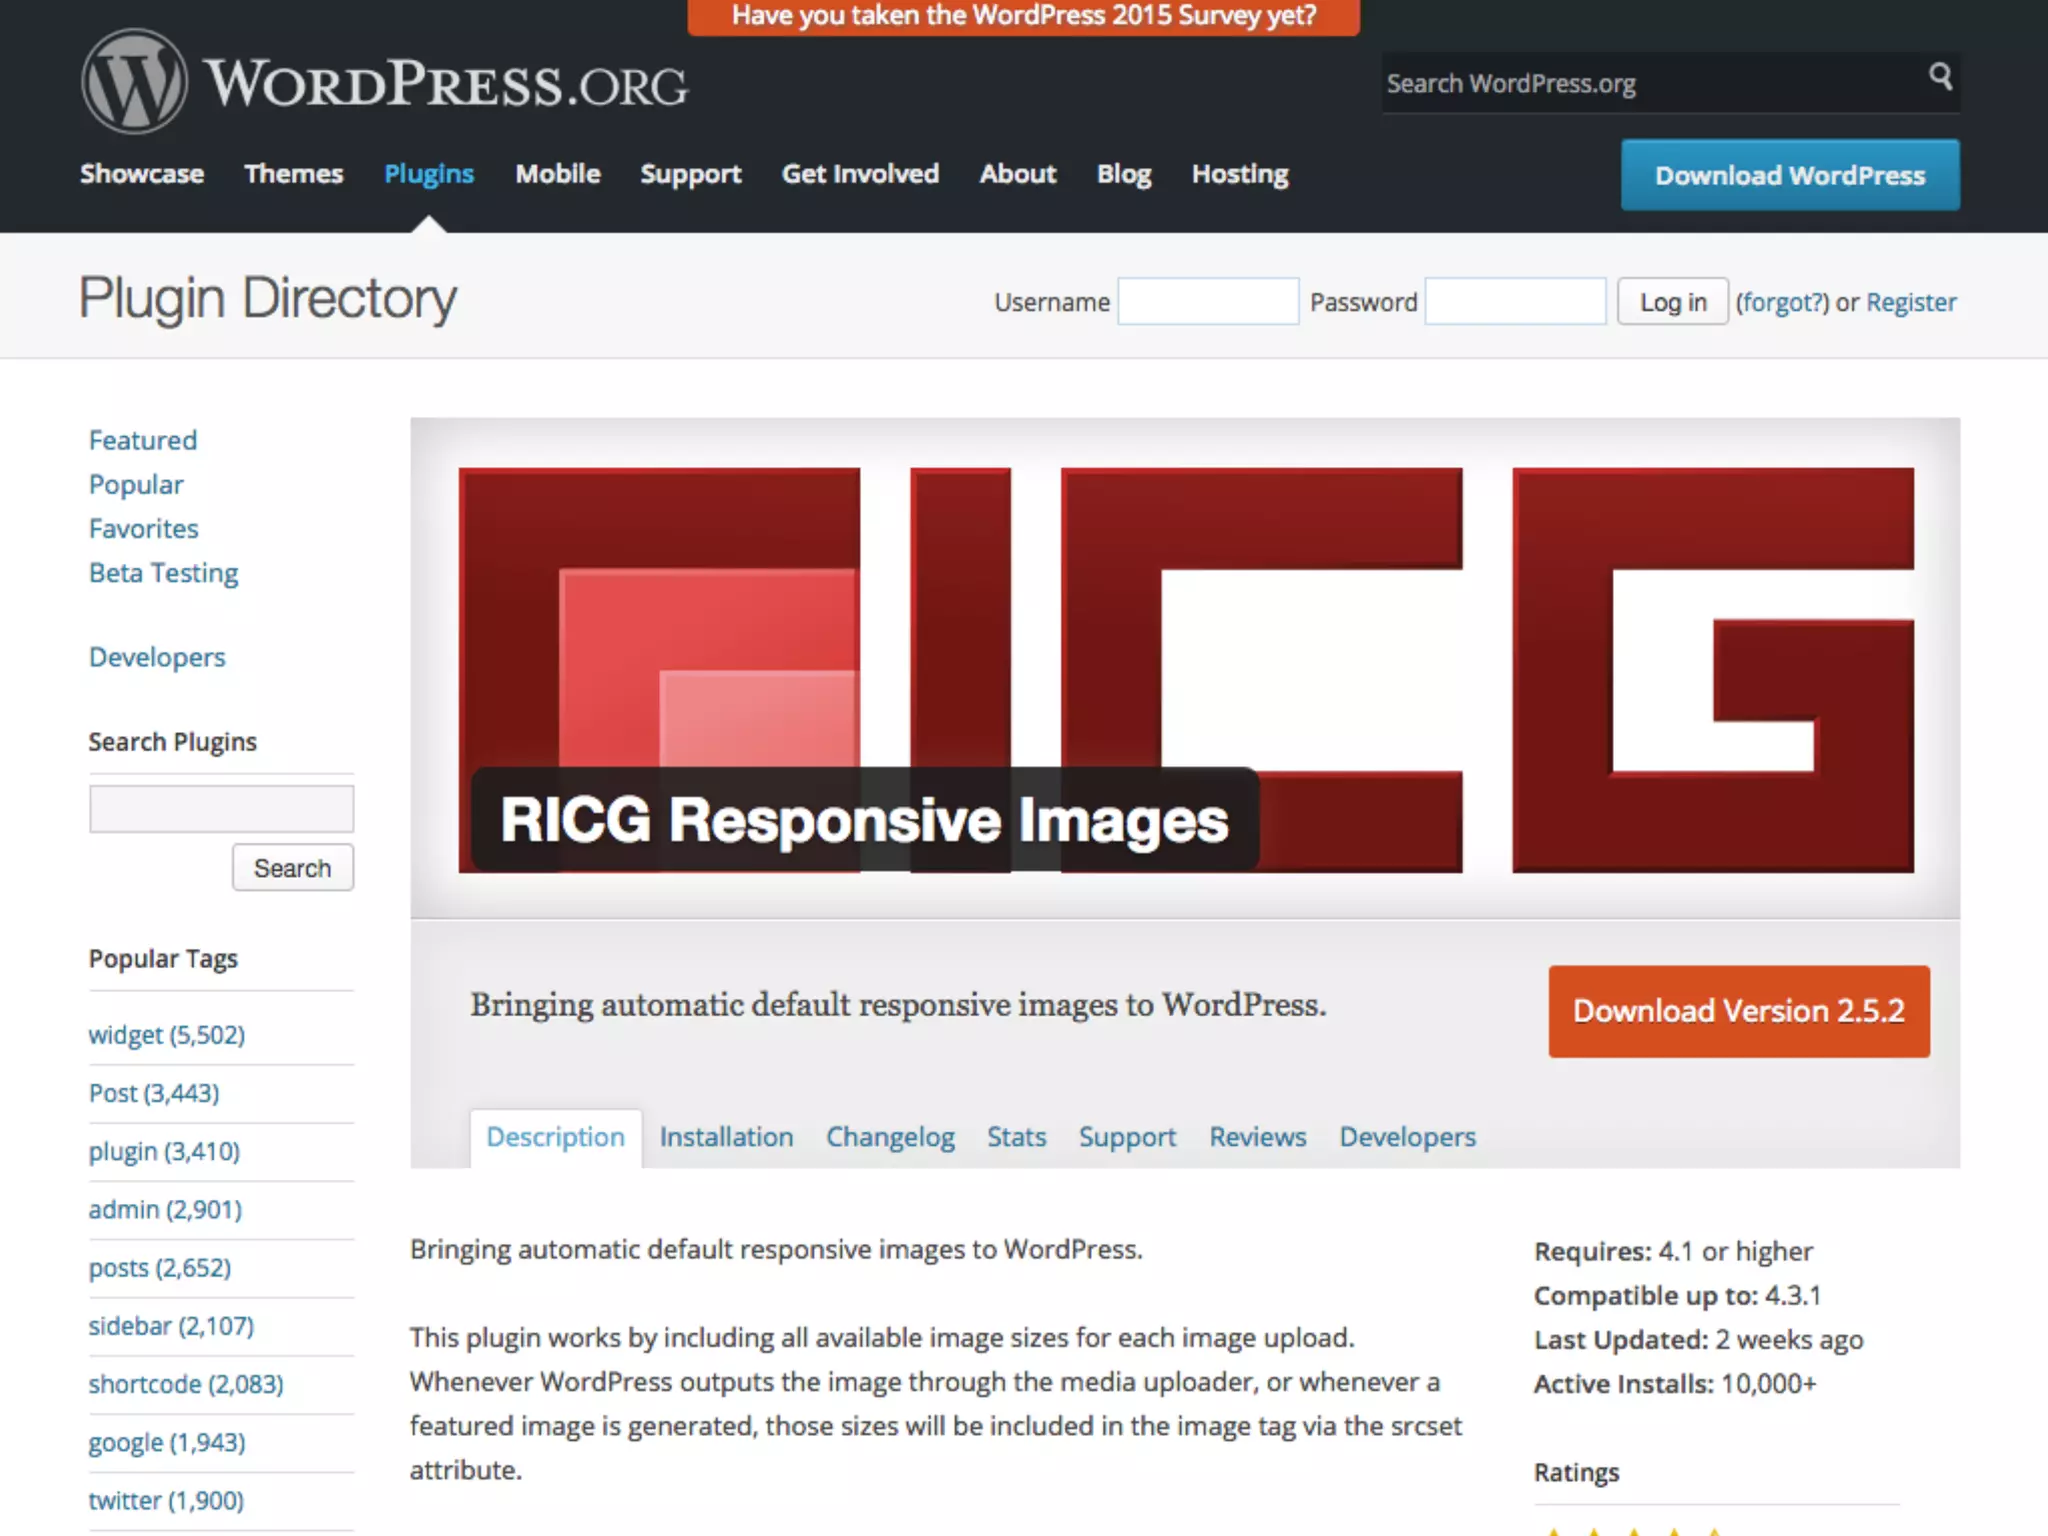Click the search magnifier icon
The image size is (2048, 1536).
click(x=1940, y=76)
